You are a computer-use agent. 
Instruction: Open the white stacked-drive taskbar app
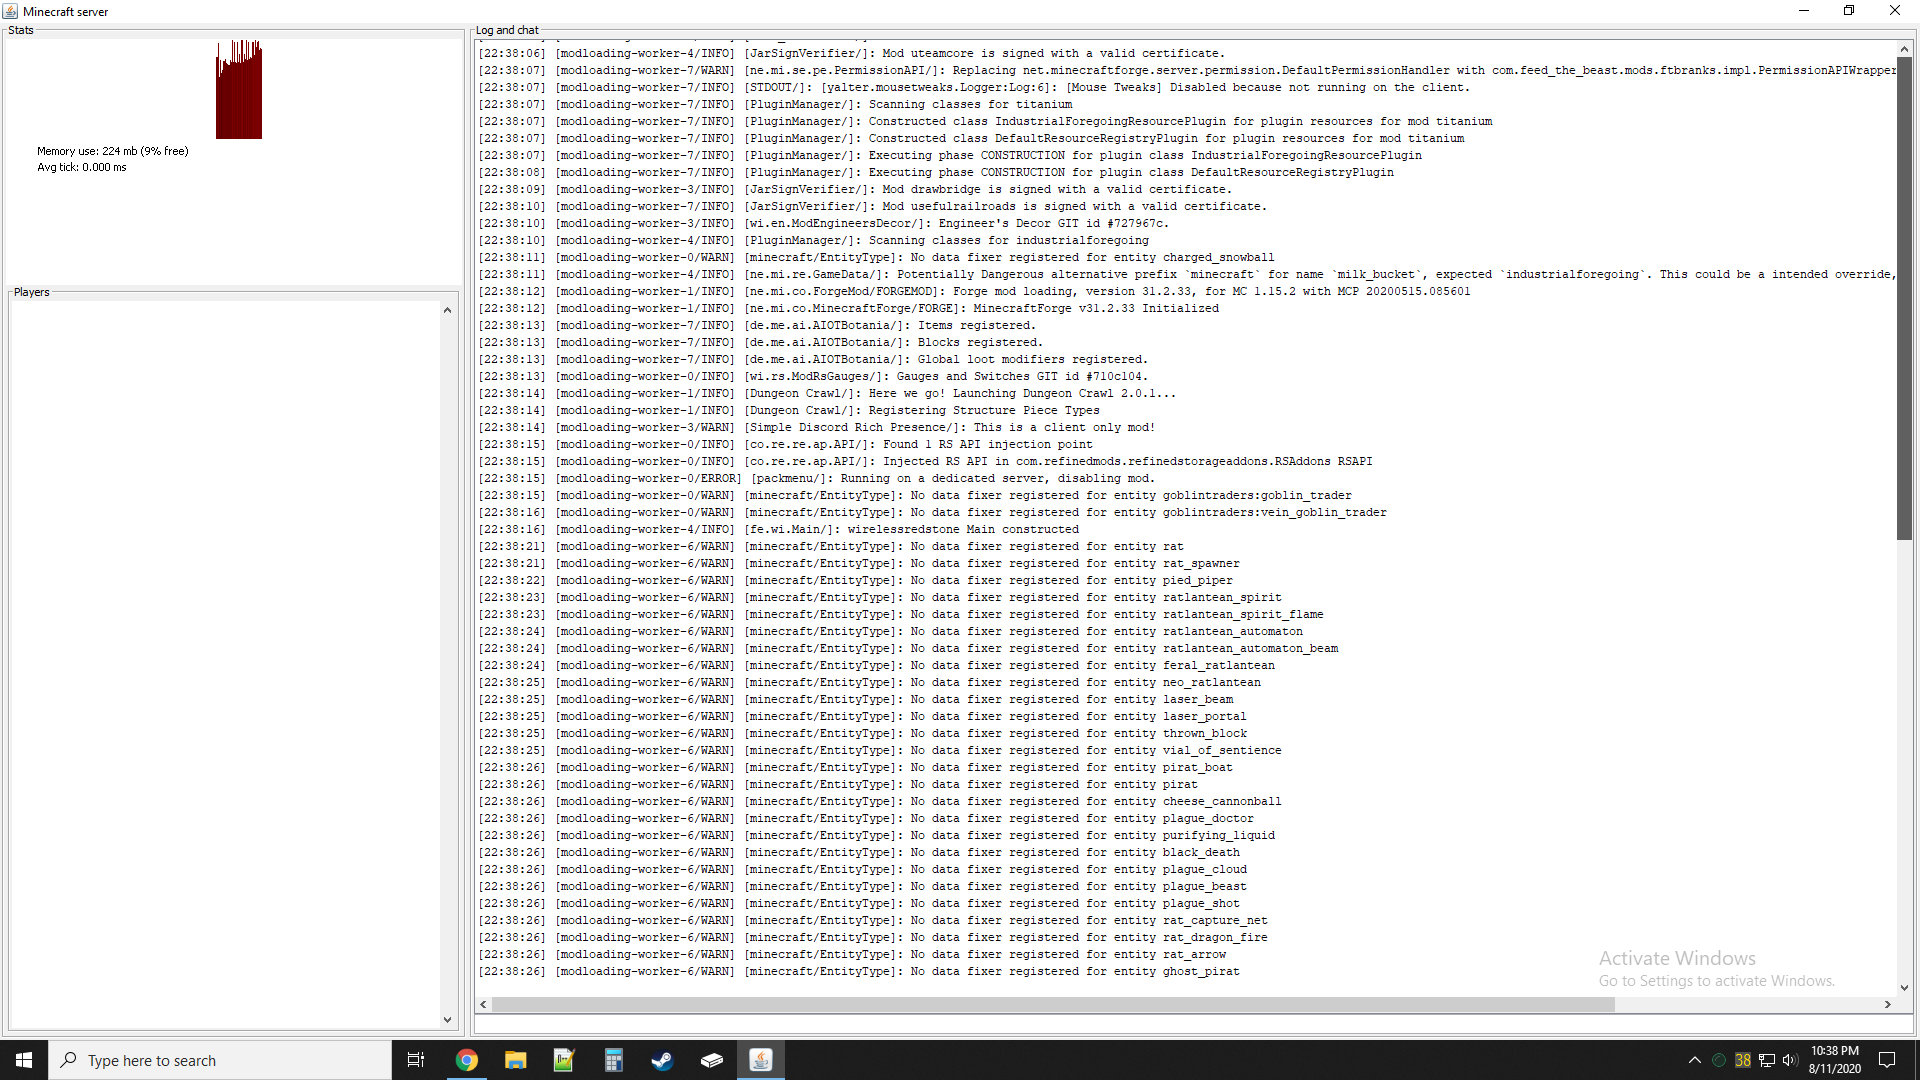(711, 1060)
